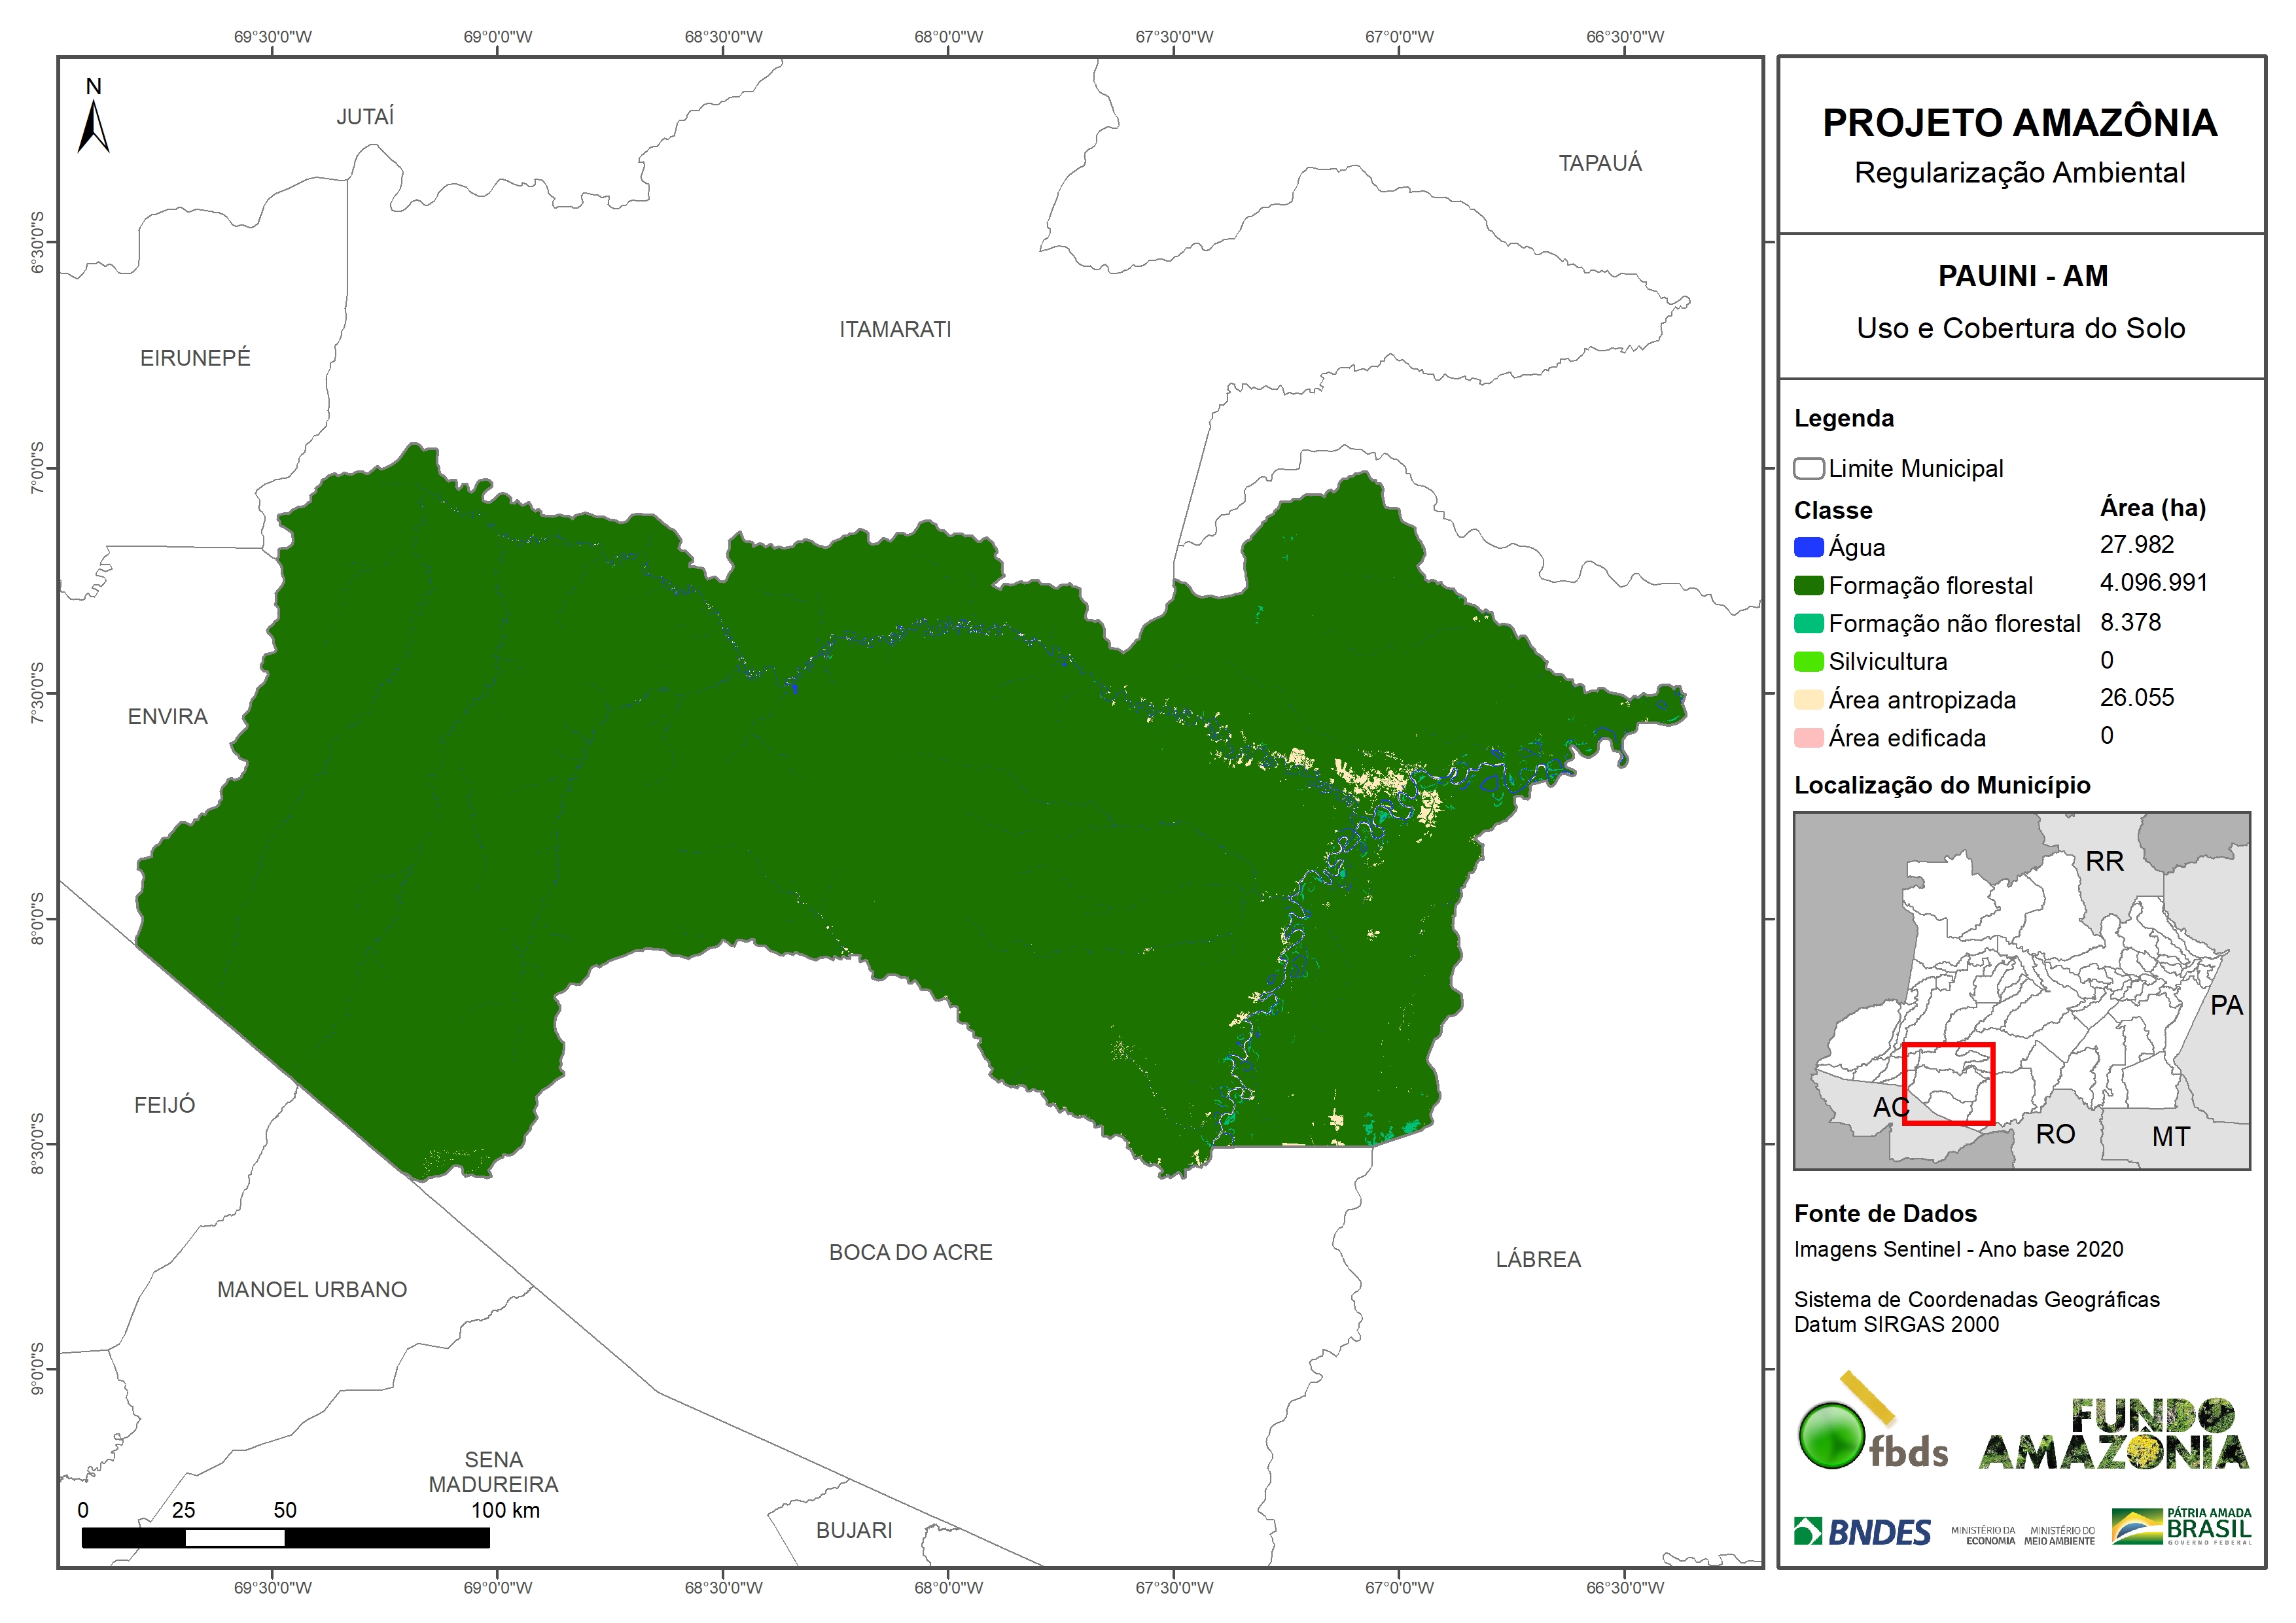The image size is (2296, 1623).
Task: Click the blue Água legend swatch
Action: [x=1808, y=547]
